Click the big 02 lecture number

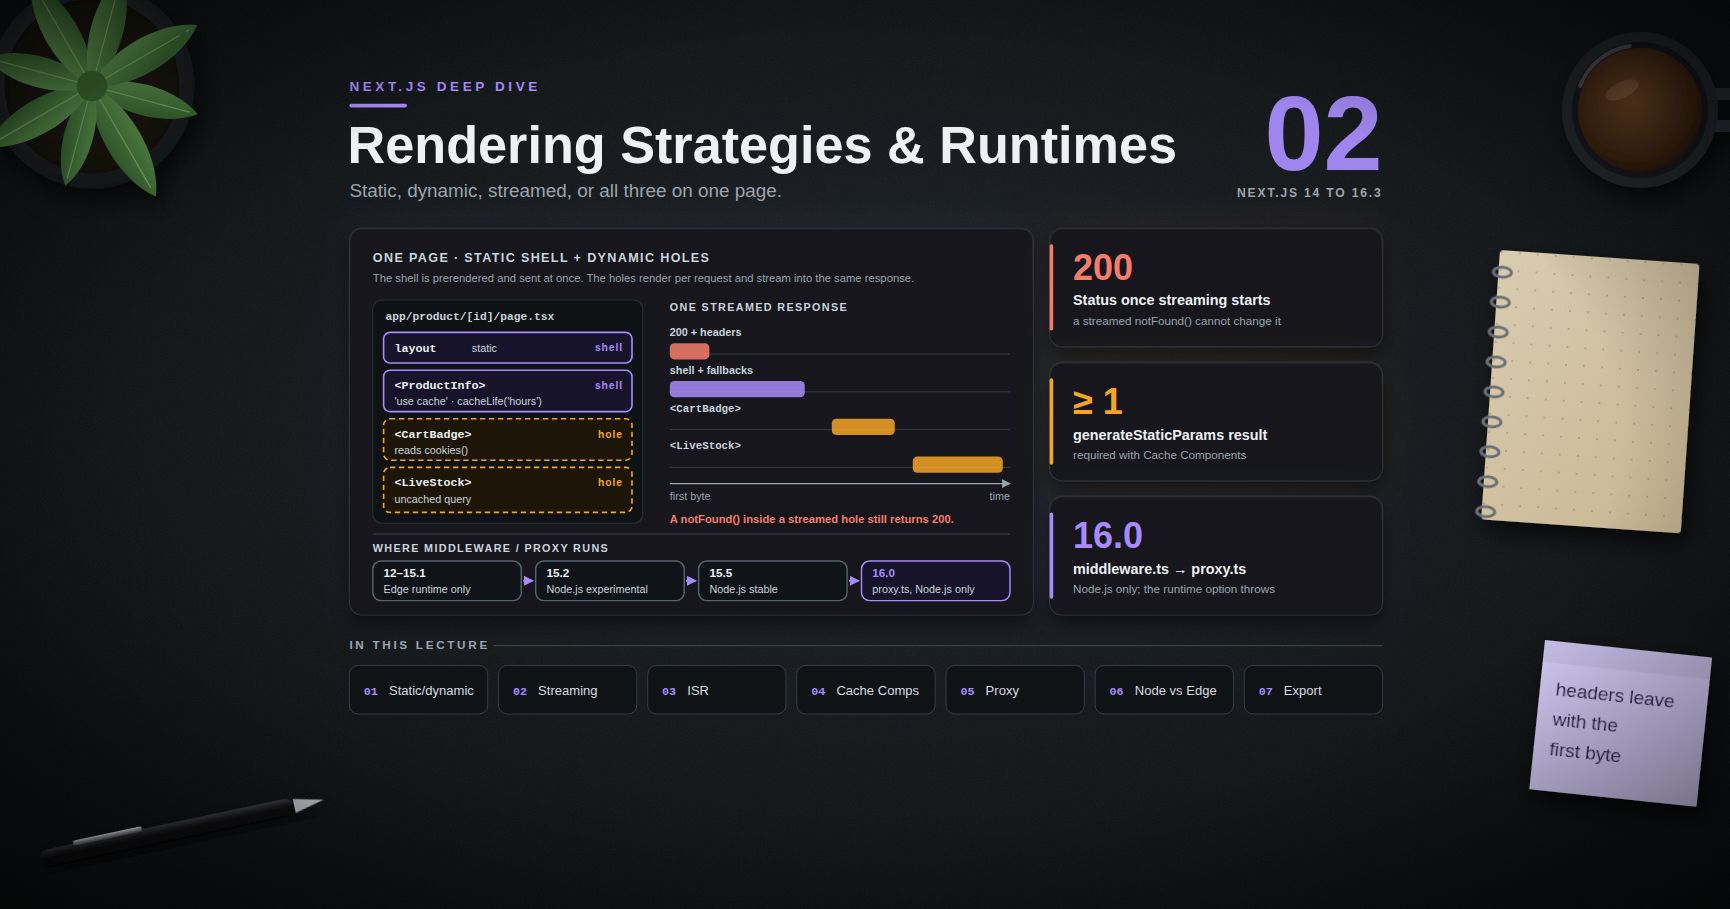(1323, 135)
